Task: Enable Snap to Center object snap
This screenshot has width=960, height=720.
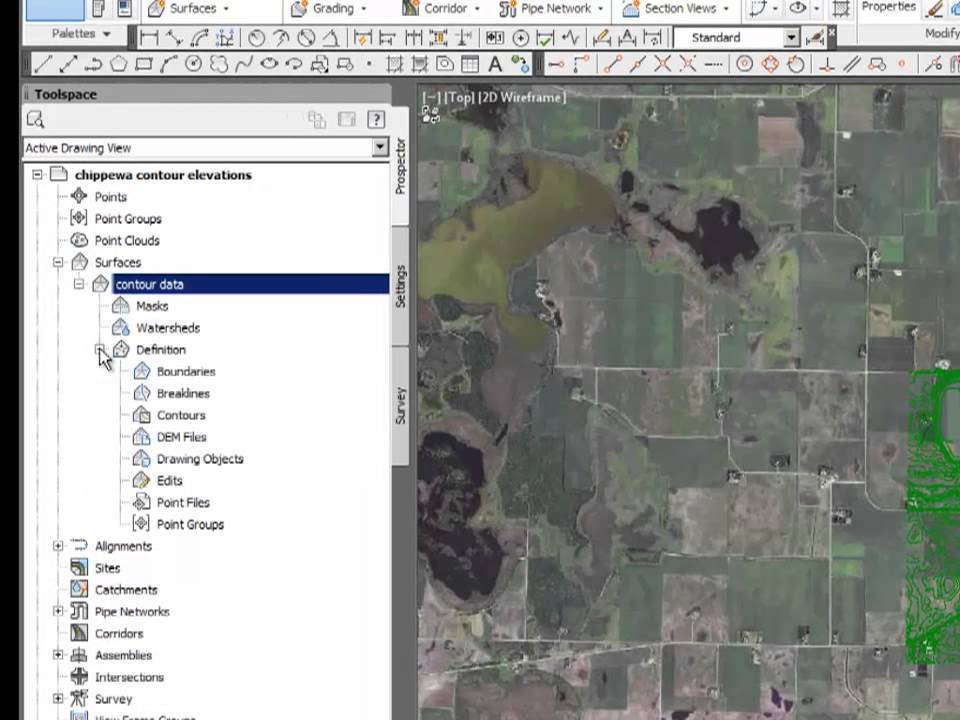Action: (x=744, y=64)
